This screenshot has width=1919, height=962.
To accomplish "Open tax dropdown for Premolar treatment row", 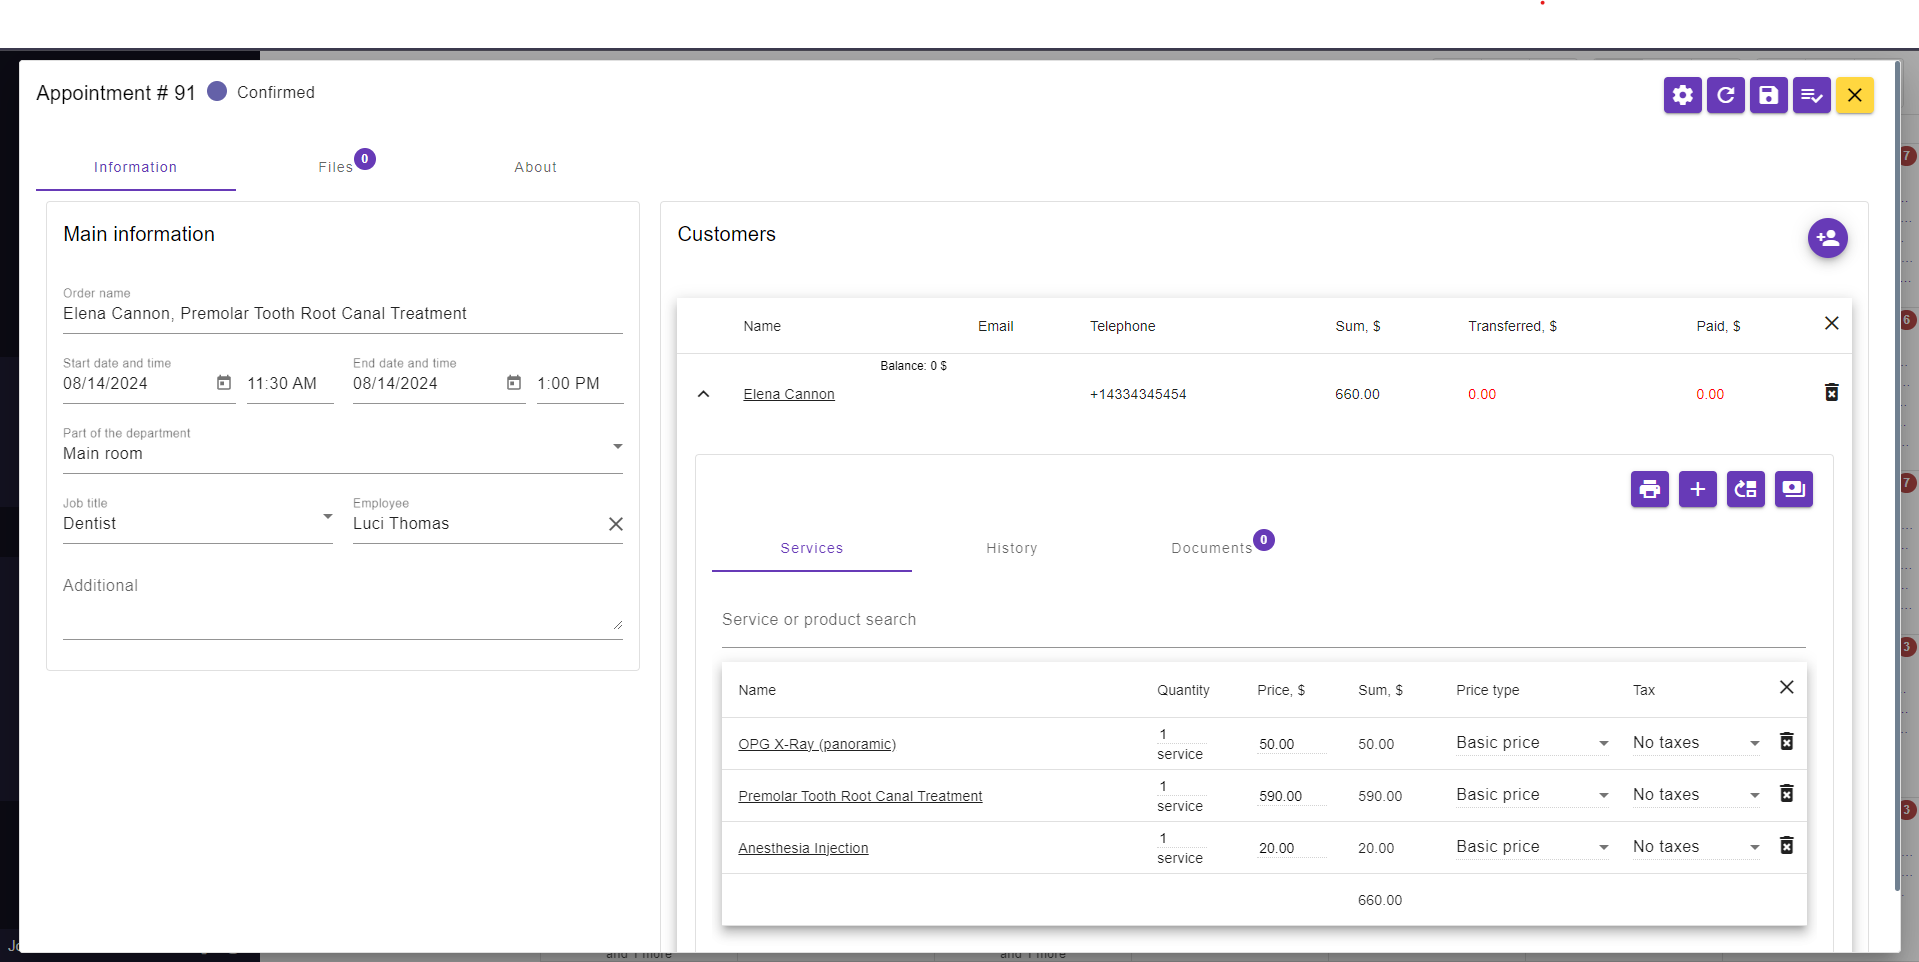I will [x=1697, y=795].
